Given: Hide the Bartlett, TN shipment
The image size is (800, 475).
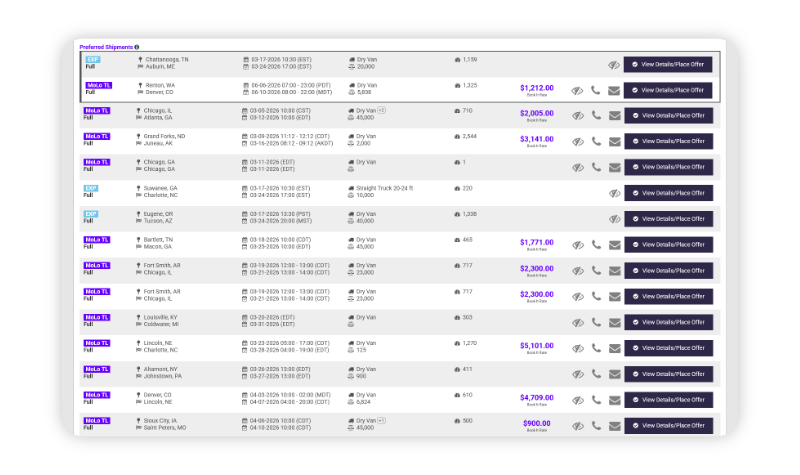Looking at the screenshot, I should click(x=578, y=245).
